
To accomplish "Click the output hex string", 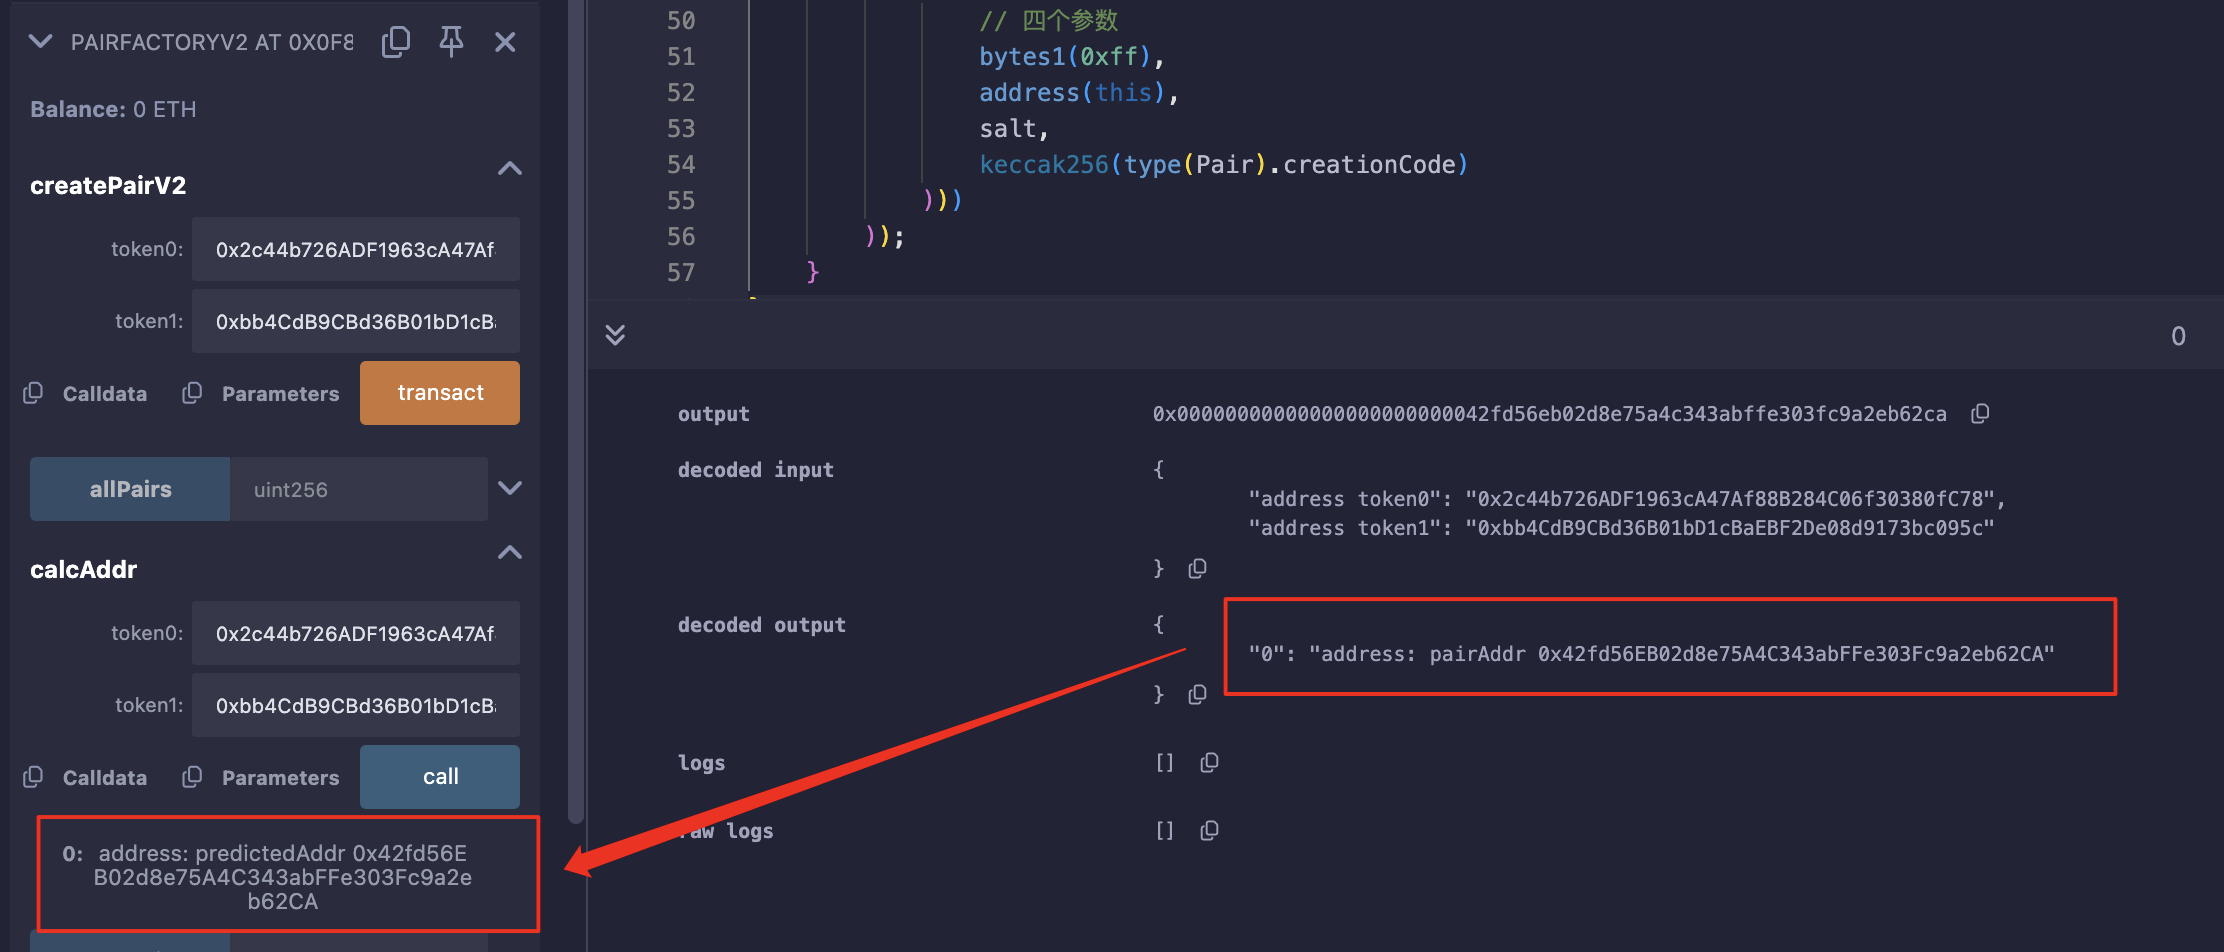I will click(1550, 414).
